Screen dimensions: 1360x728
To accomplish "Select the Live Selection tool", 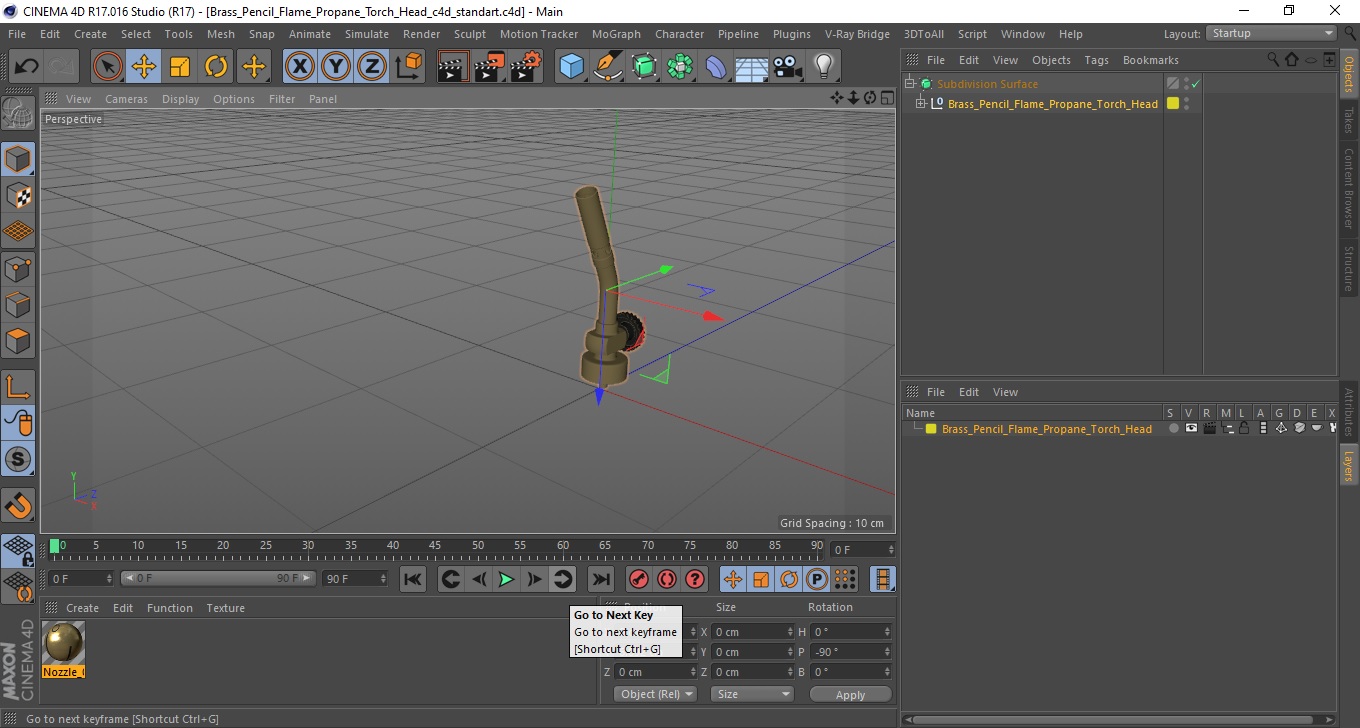I will point(108,67).
